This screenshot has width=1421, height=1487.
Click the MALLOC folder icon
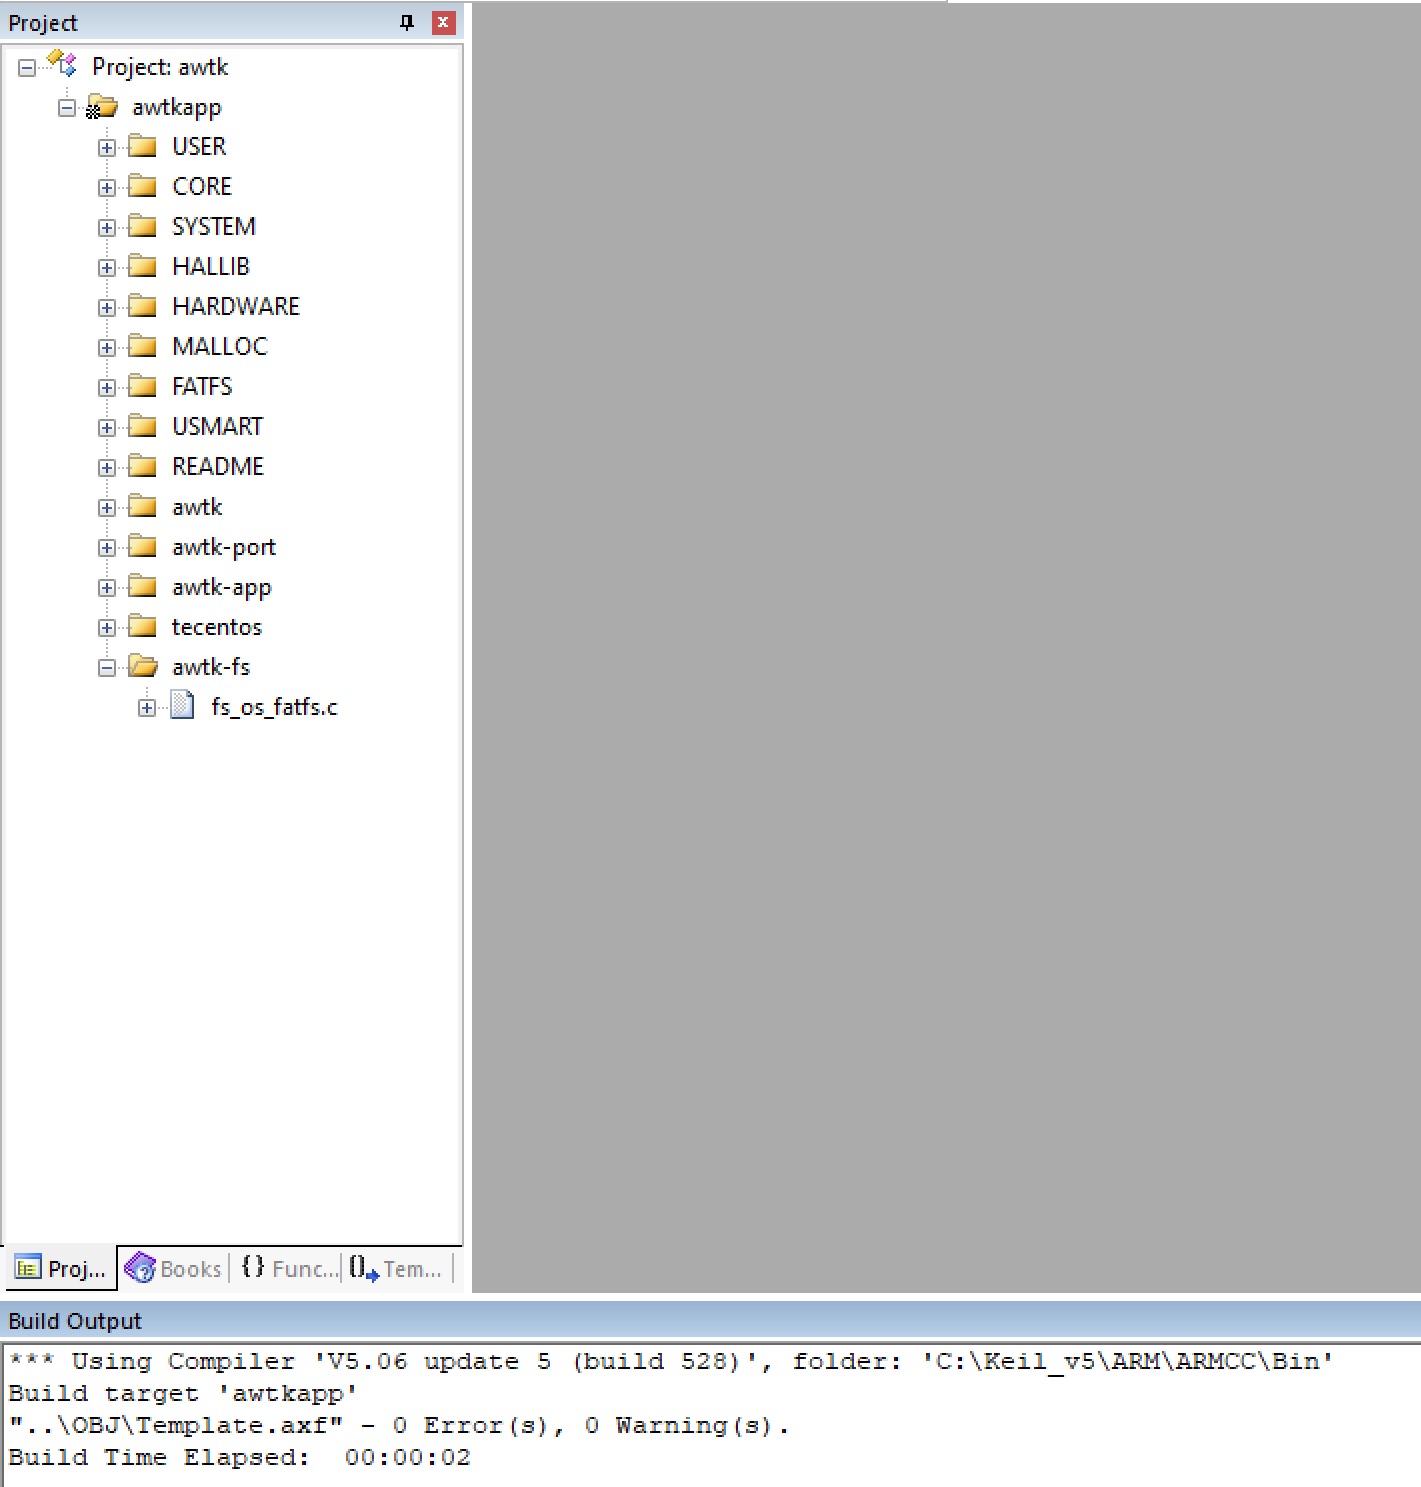point(142,346)
